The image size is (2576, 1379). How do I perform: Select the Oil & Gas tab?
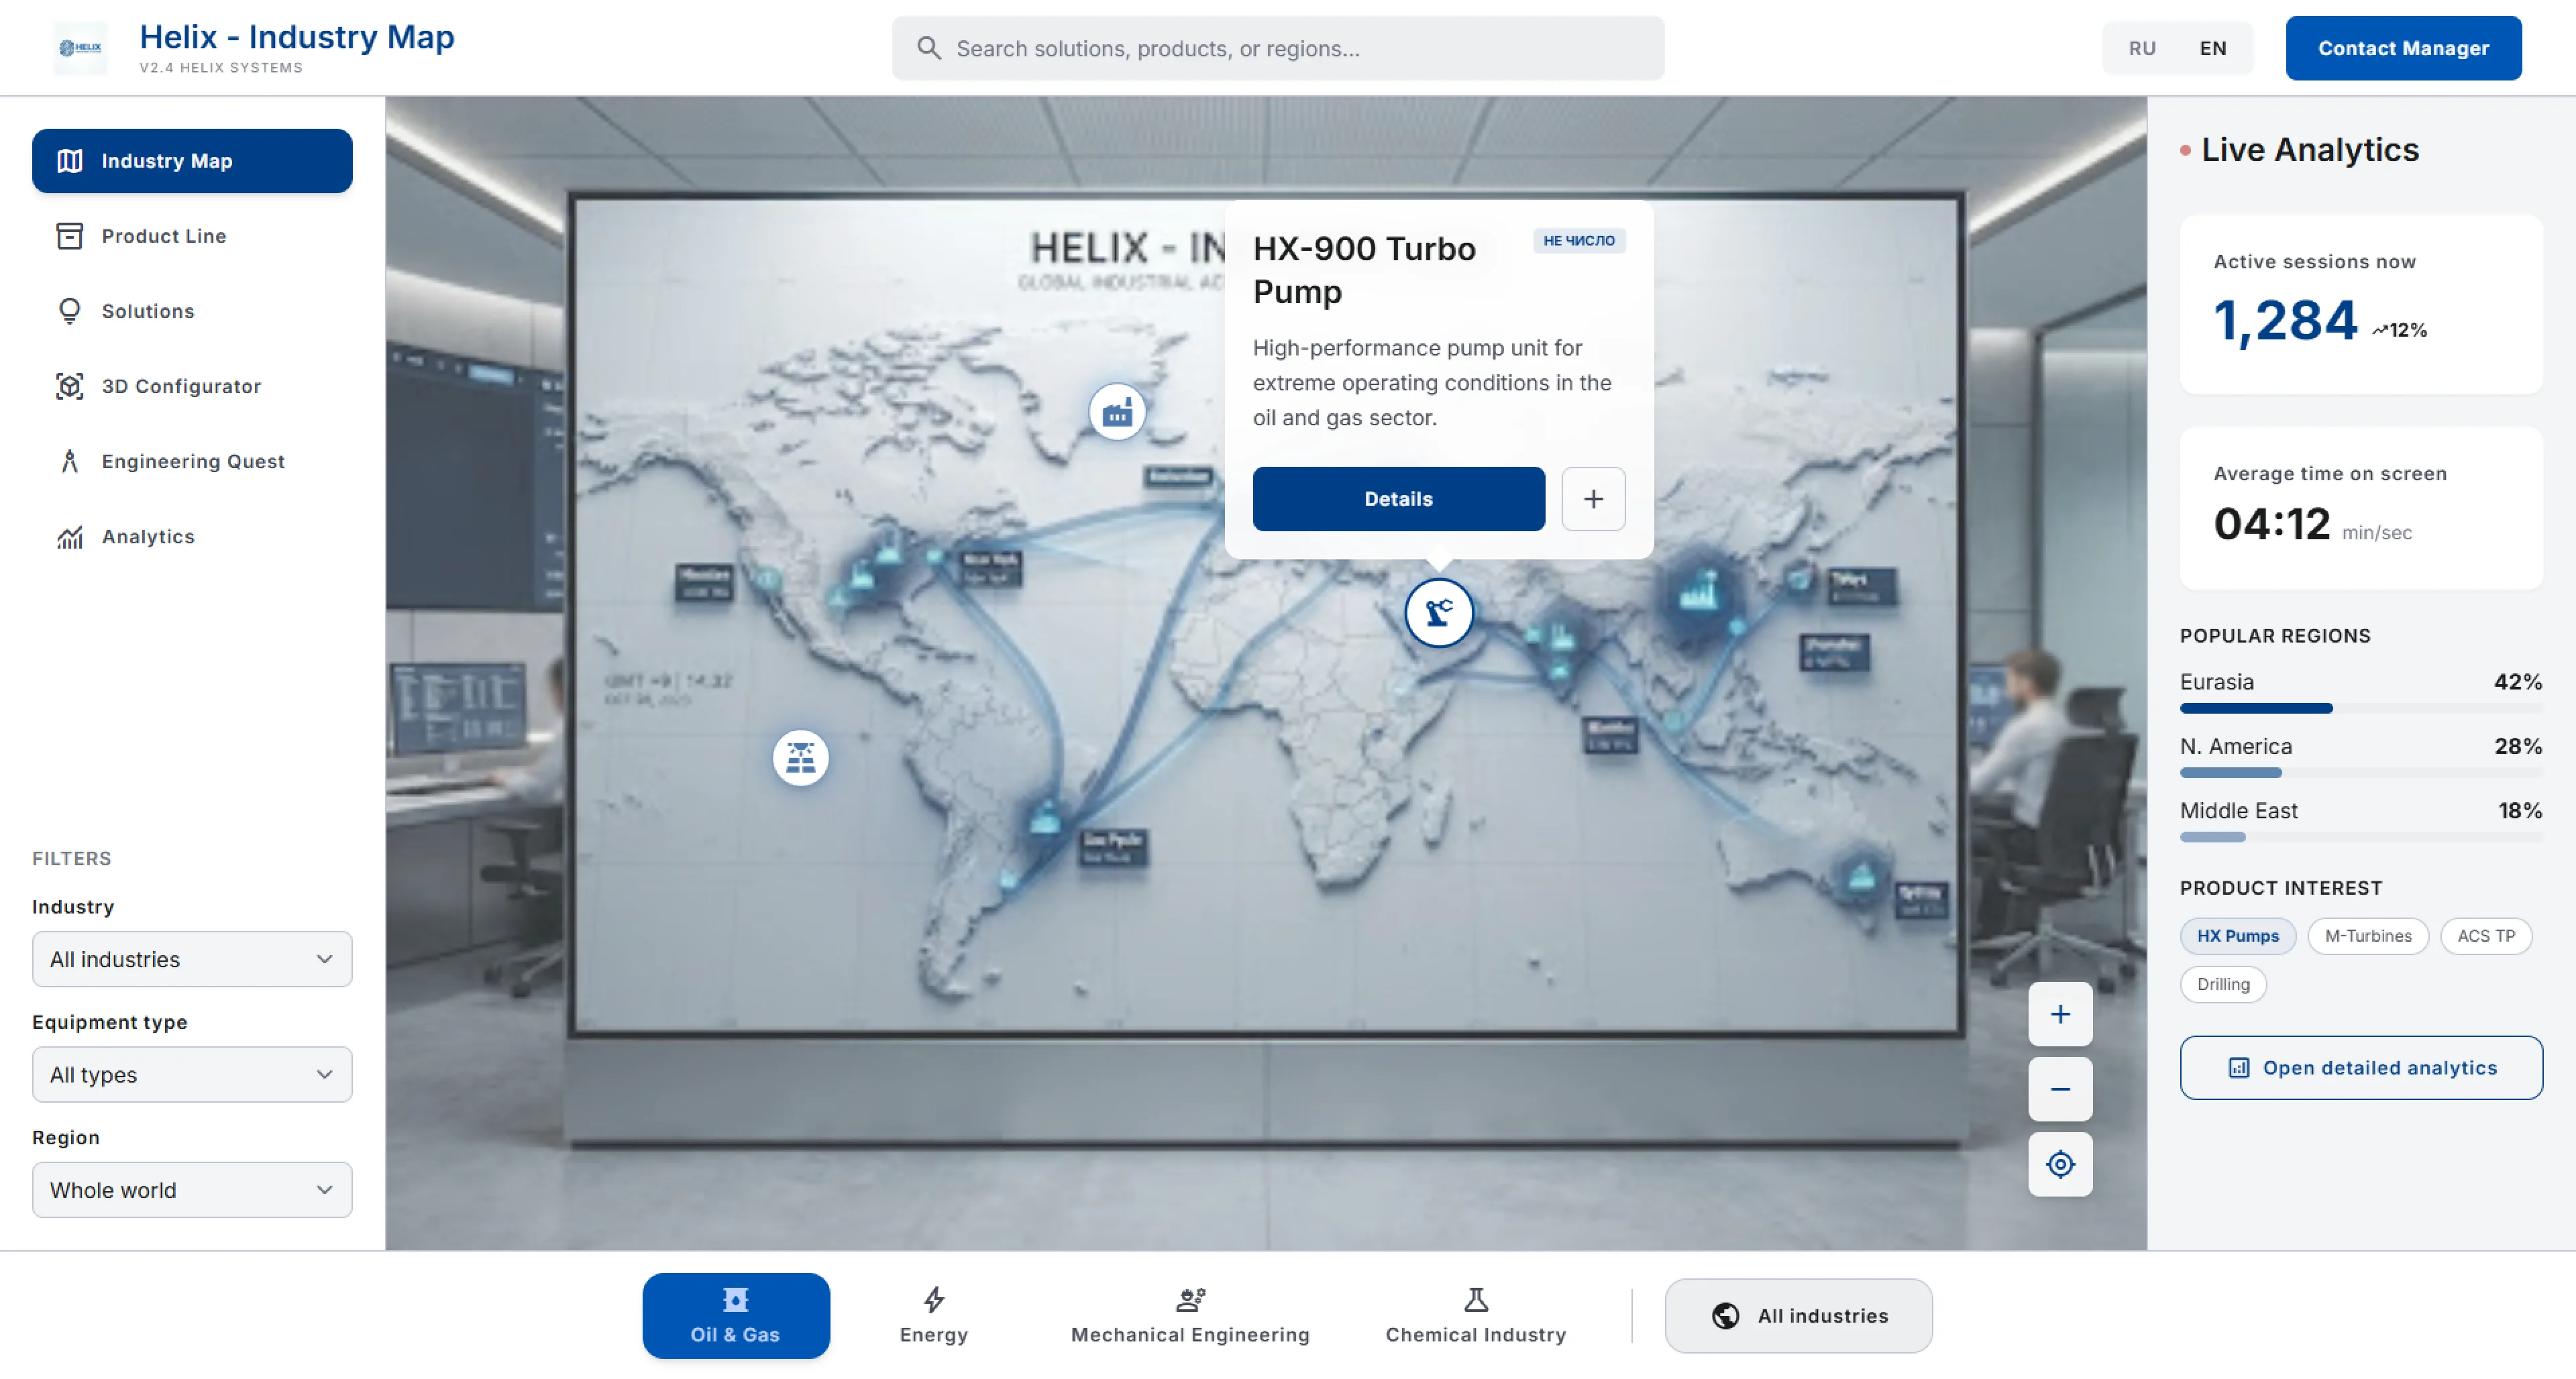coord(735,1316)
